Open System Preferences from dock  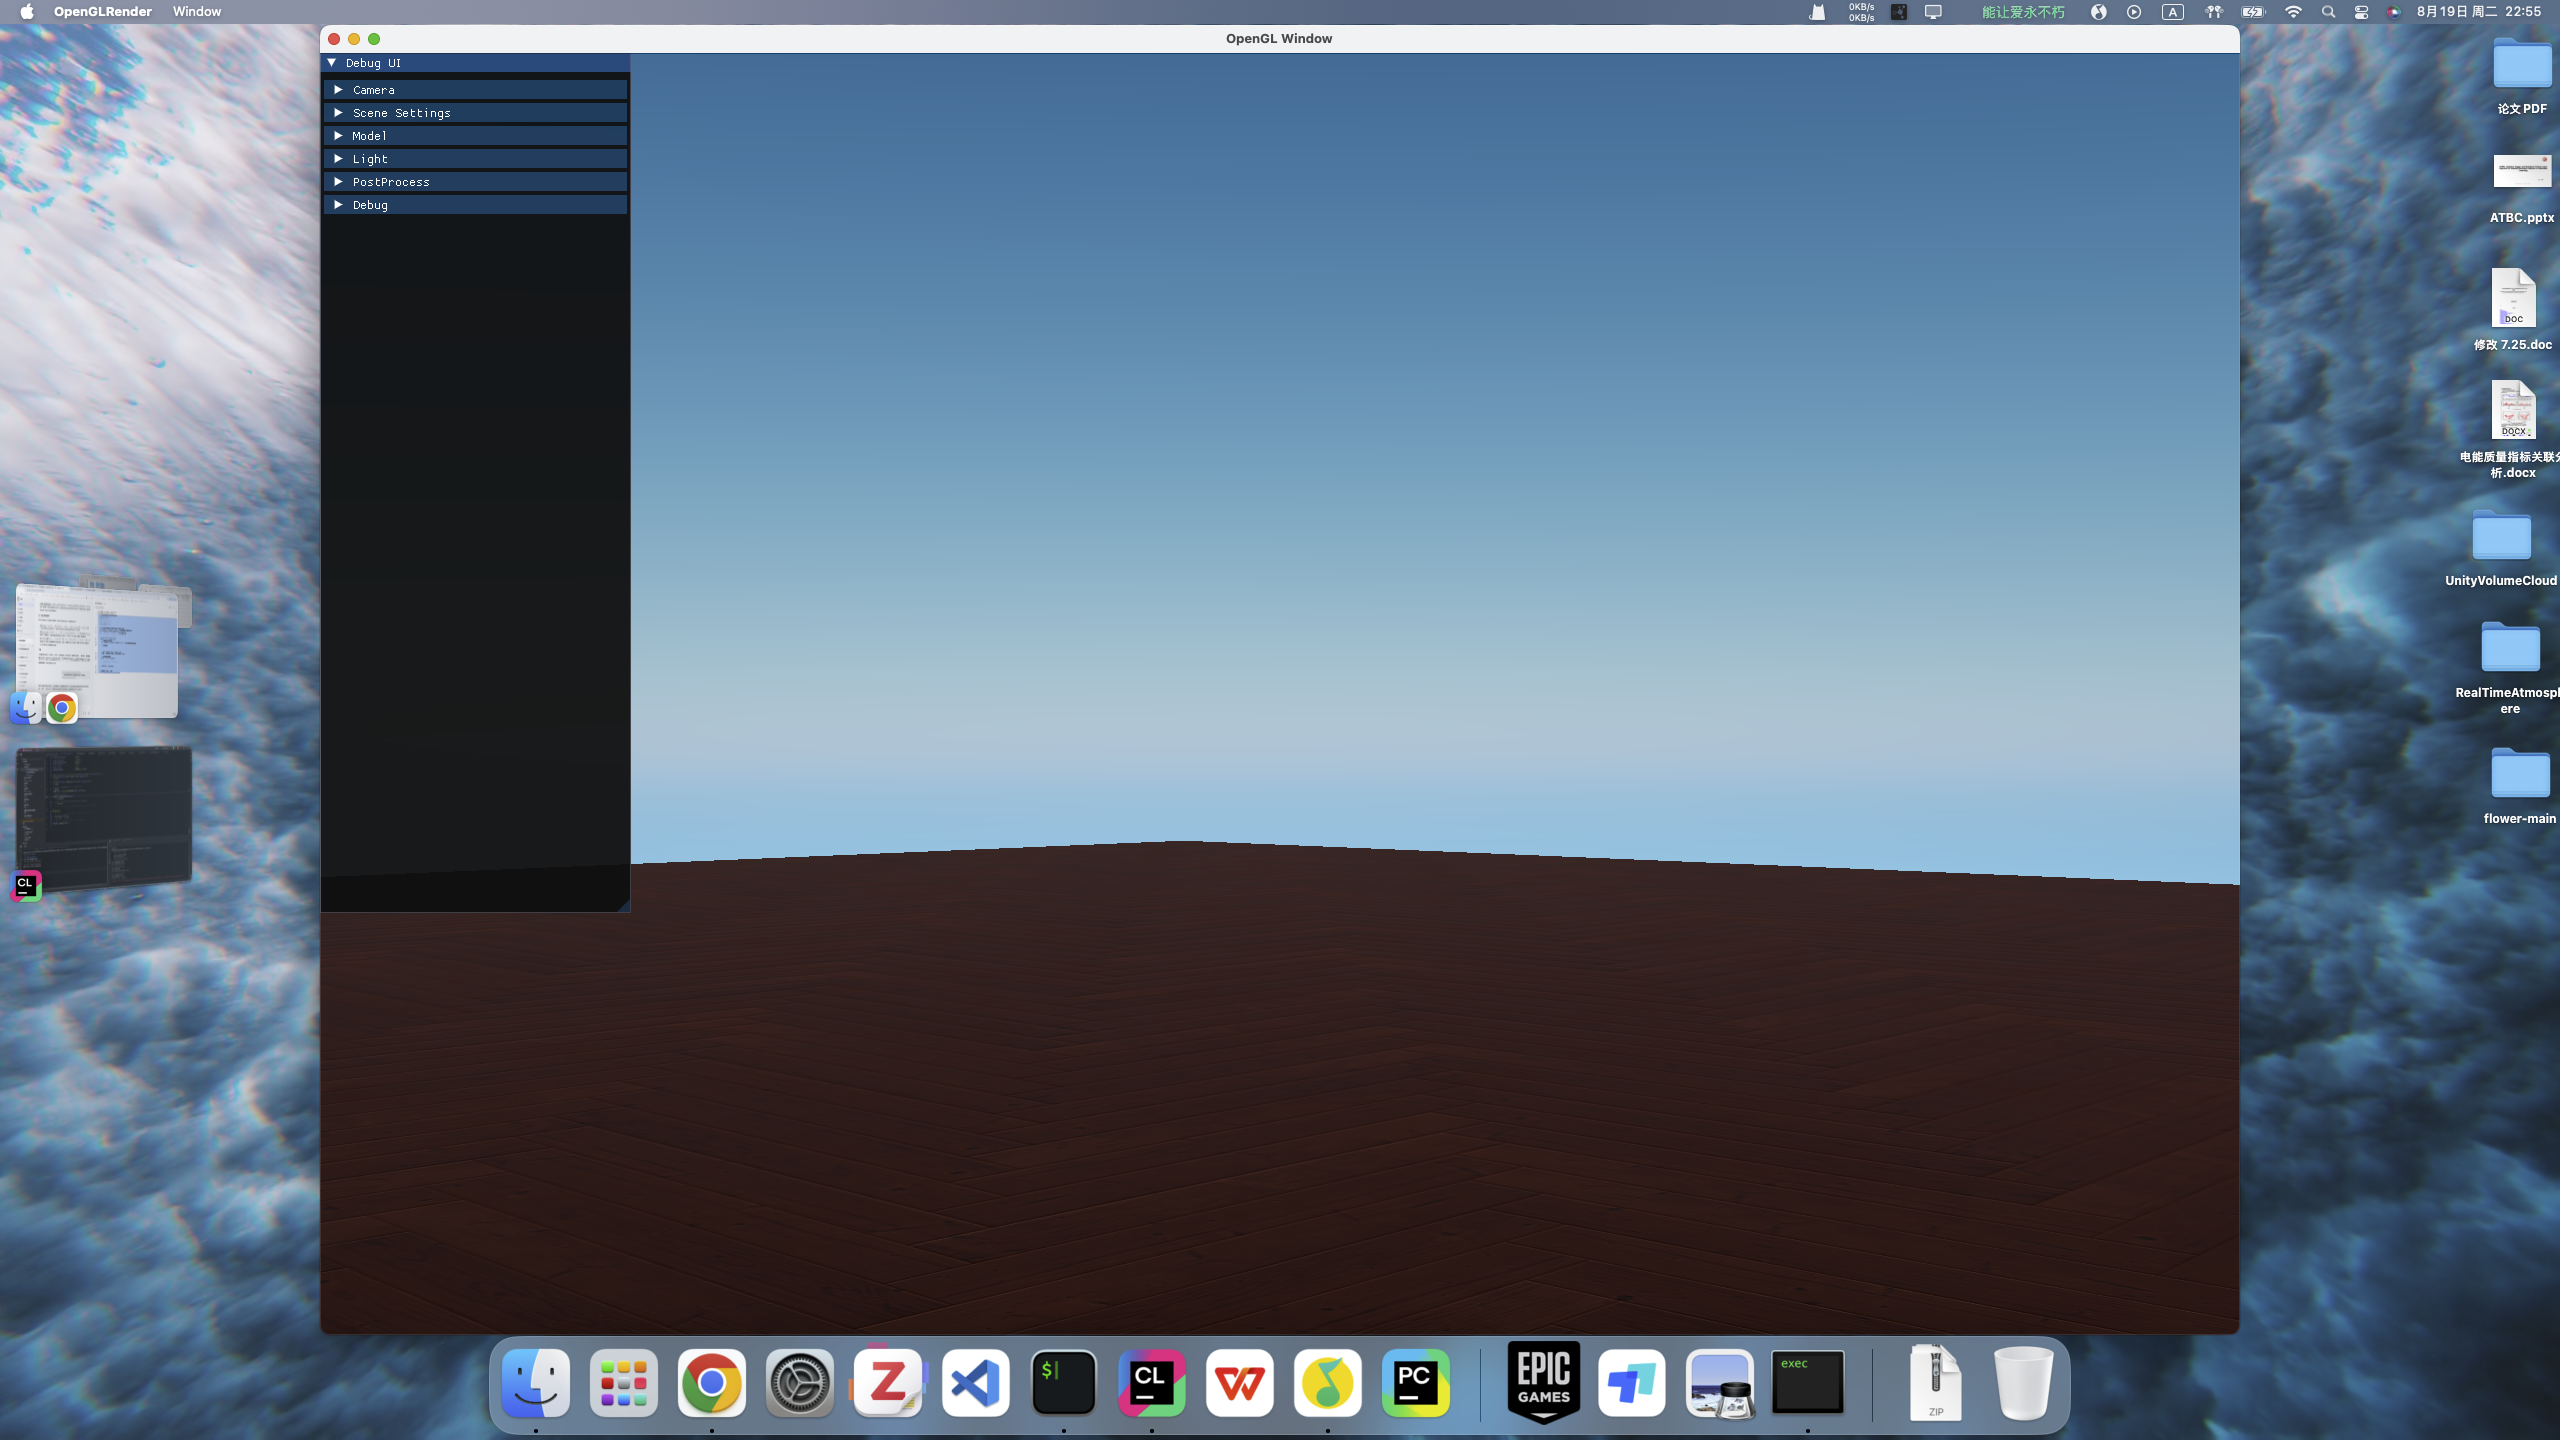click(799, 1383)
